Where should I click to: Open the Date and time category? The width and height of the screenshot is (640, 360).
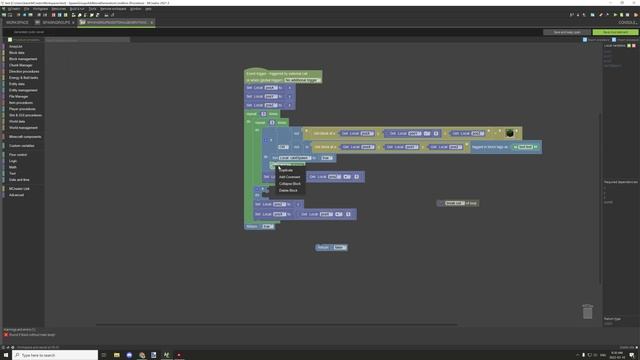point(19,180)
